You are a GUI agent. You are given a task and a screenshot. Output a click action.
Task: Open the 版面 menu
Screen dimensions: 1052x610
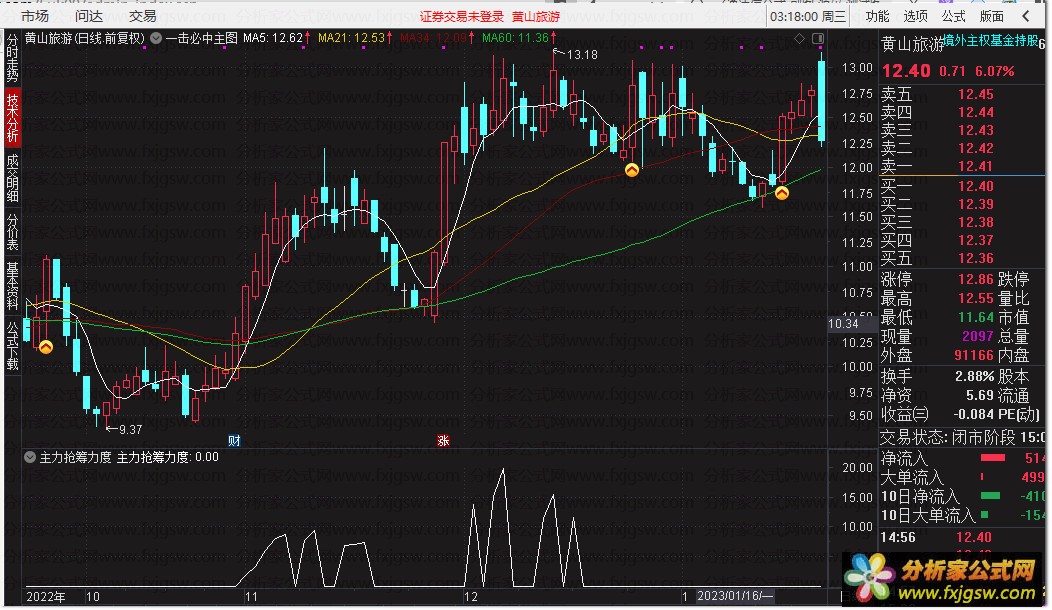[992, 16]
